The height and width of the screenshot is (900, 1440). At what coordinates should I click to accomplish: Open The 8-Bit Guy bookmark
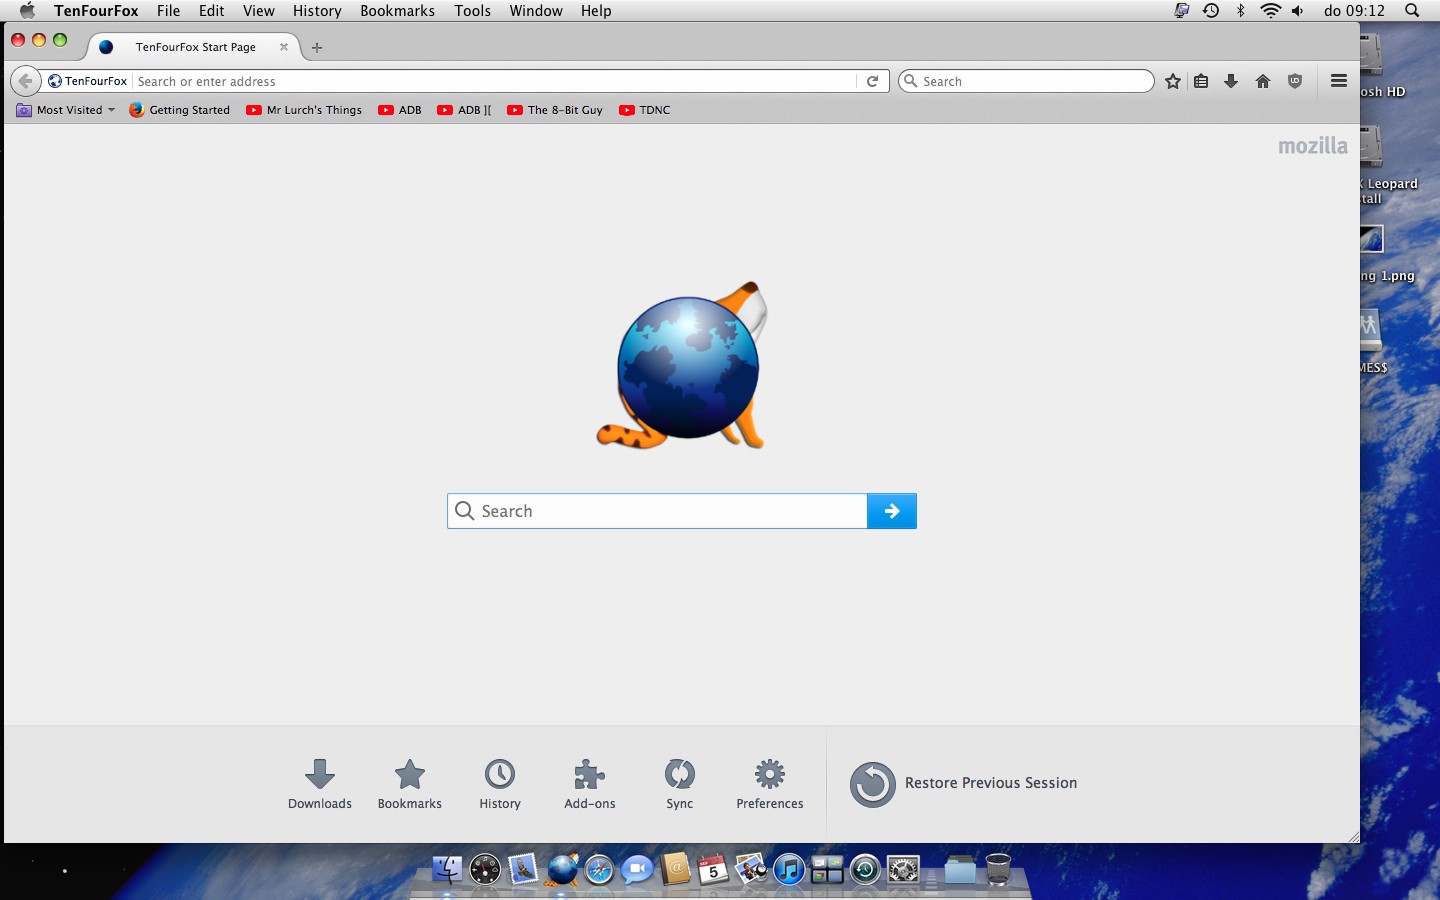click(555, 110)
